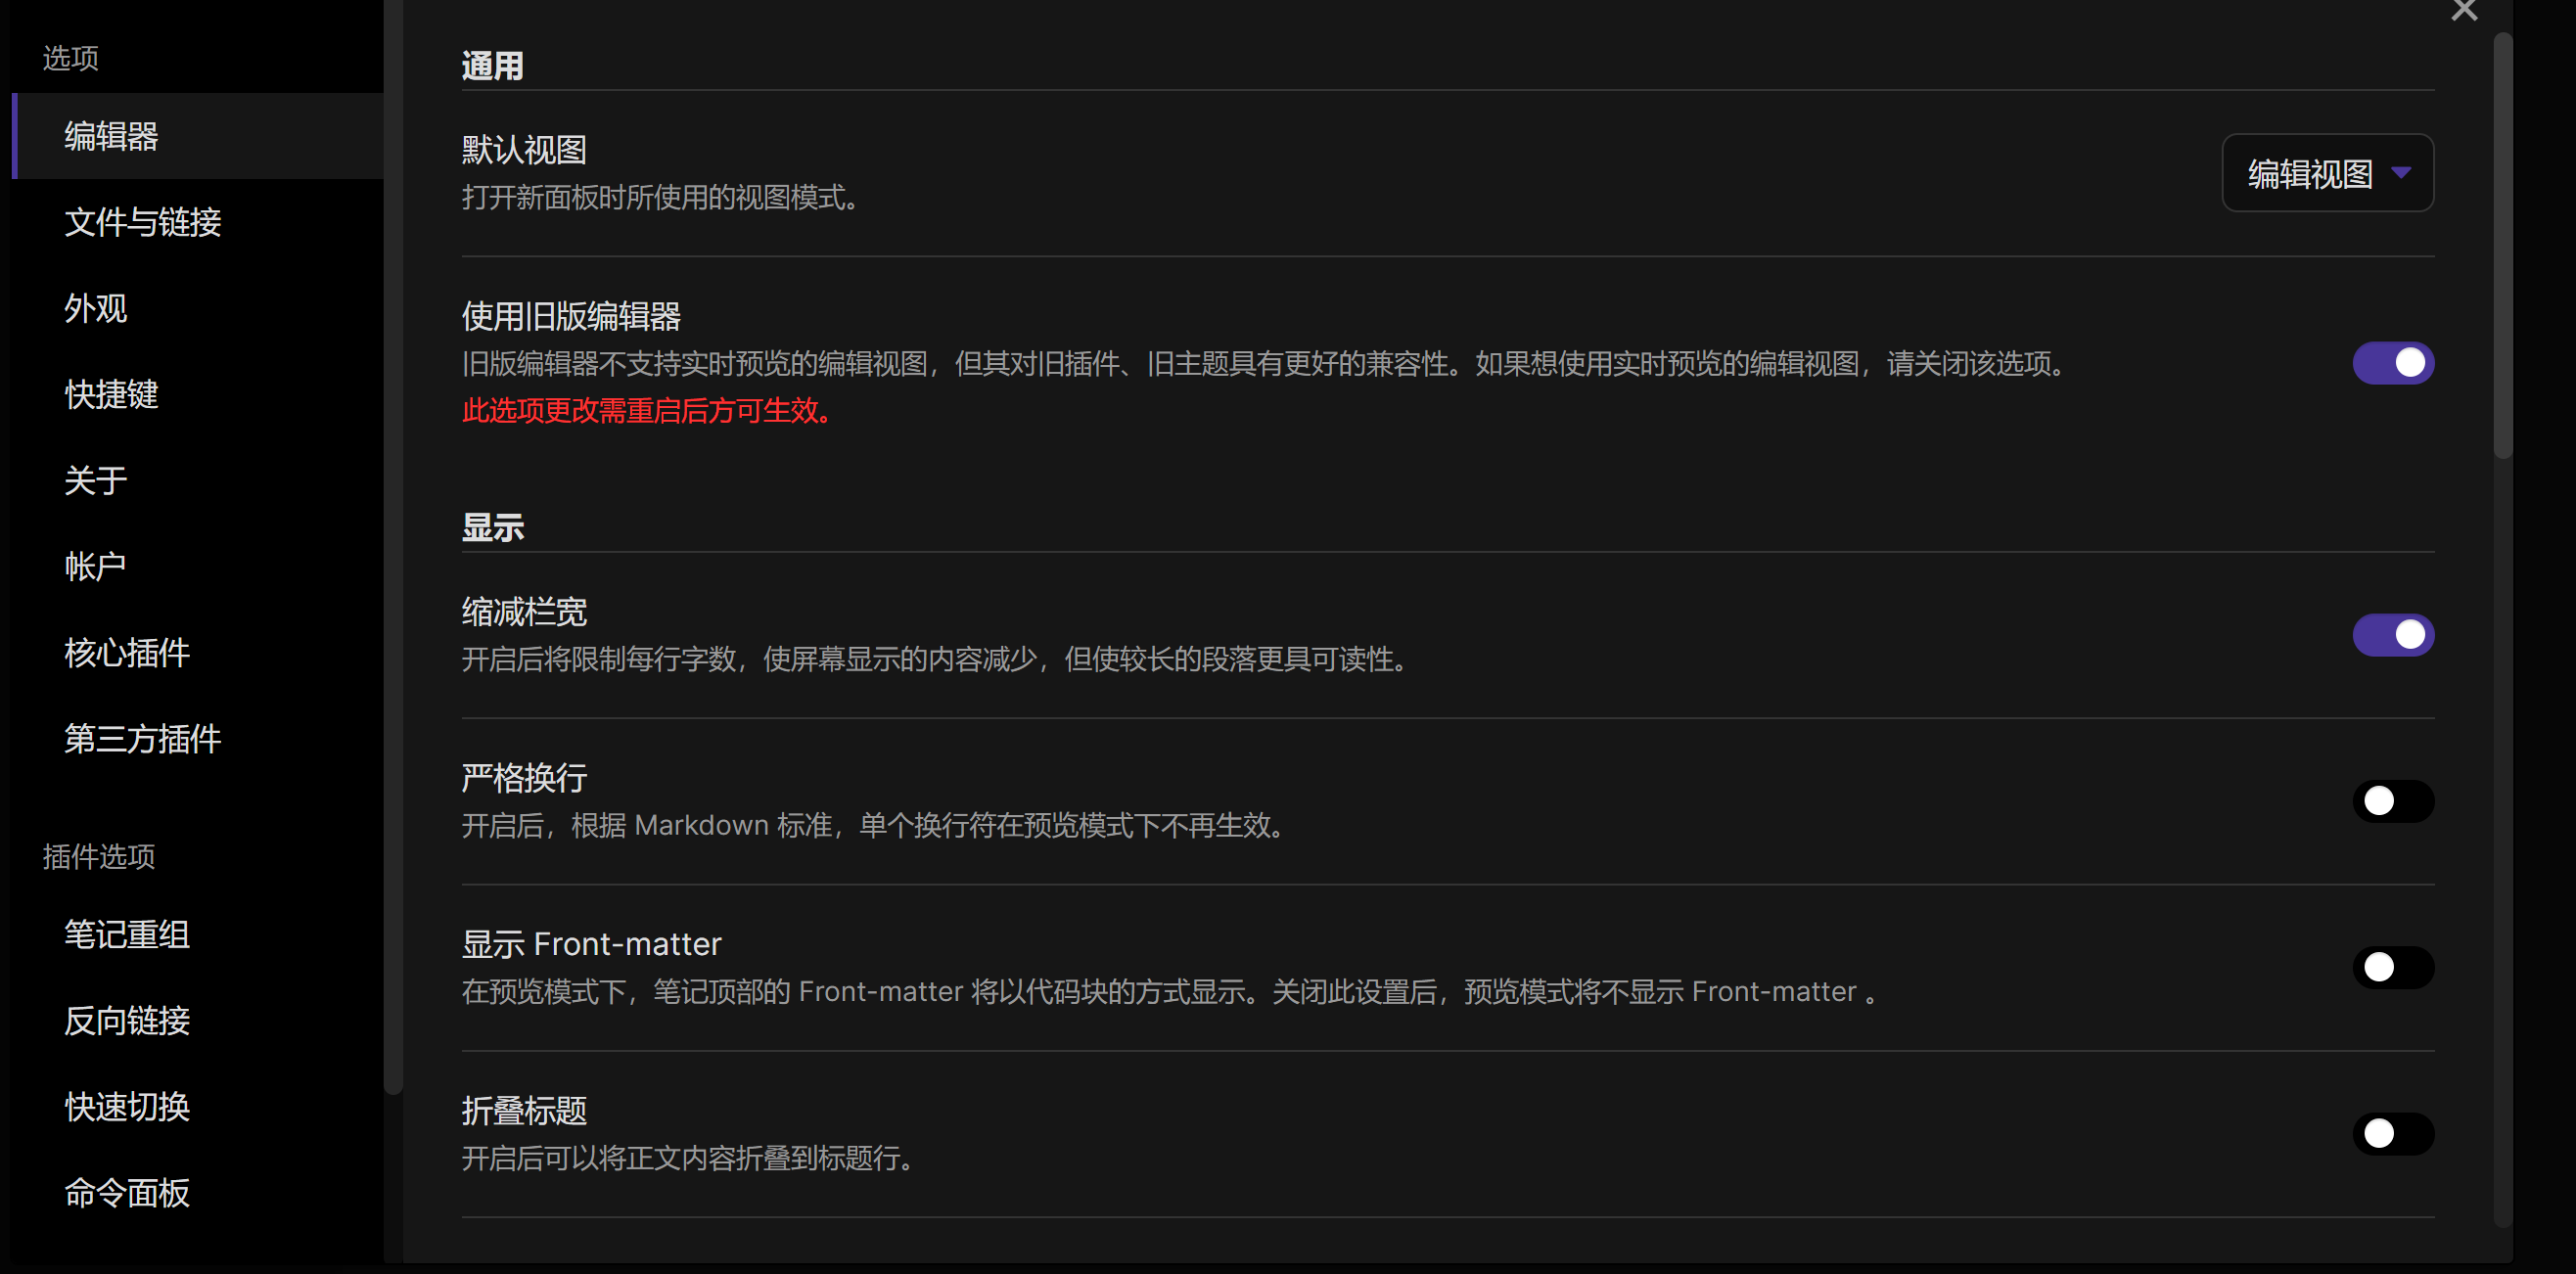Navigate to 第三方插件 settings
Viewport: 2576px width, 1274px height.
(x=142, y=738)
